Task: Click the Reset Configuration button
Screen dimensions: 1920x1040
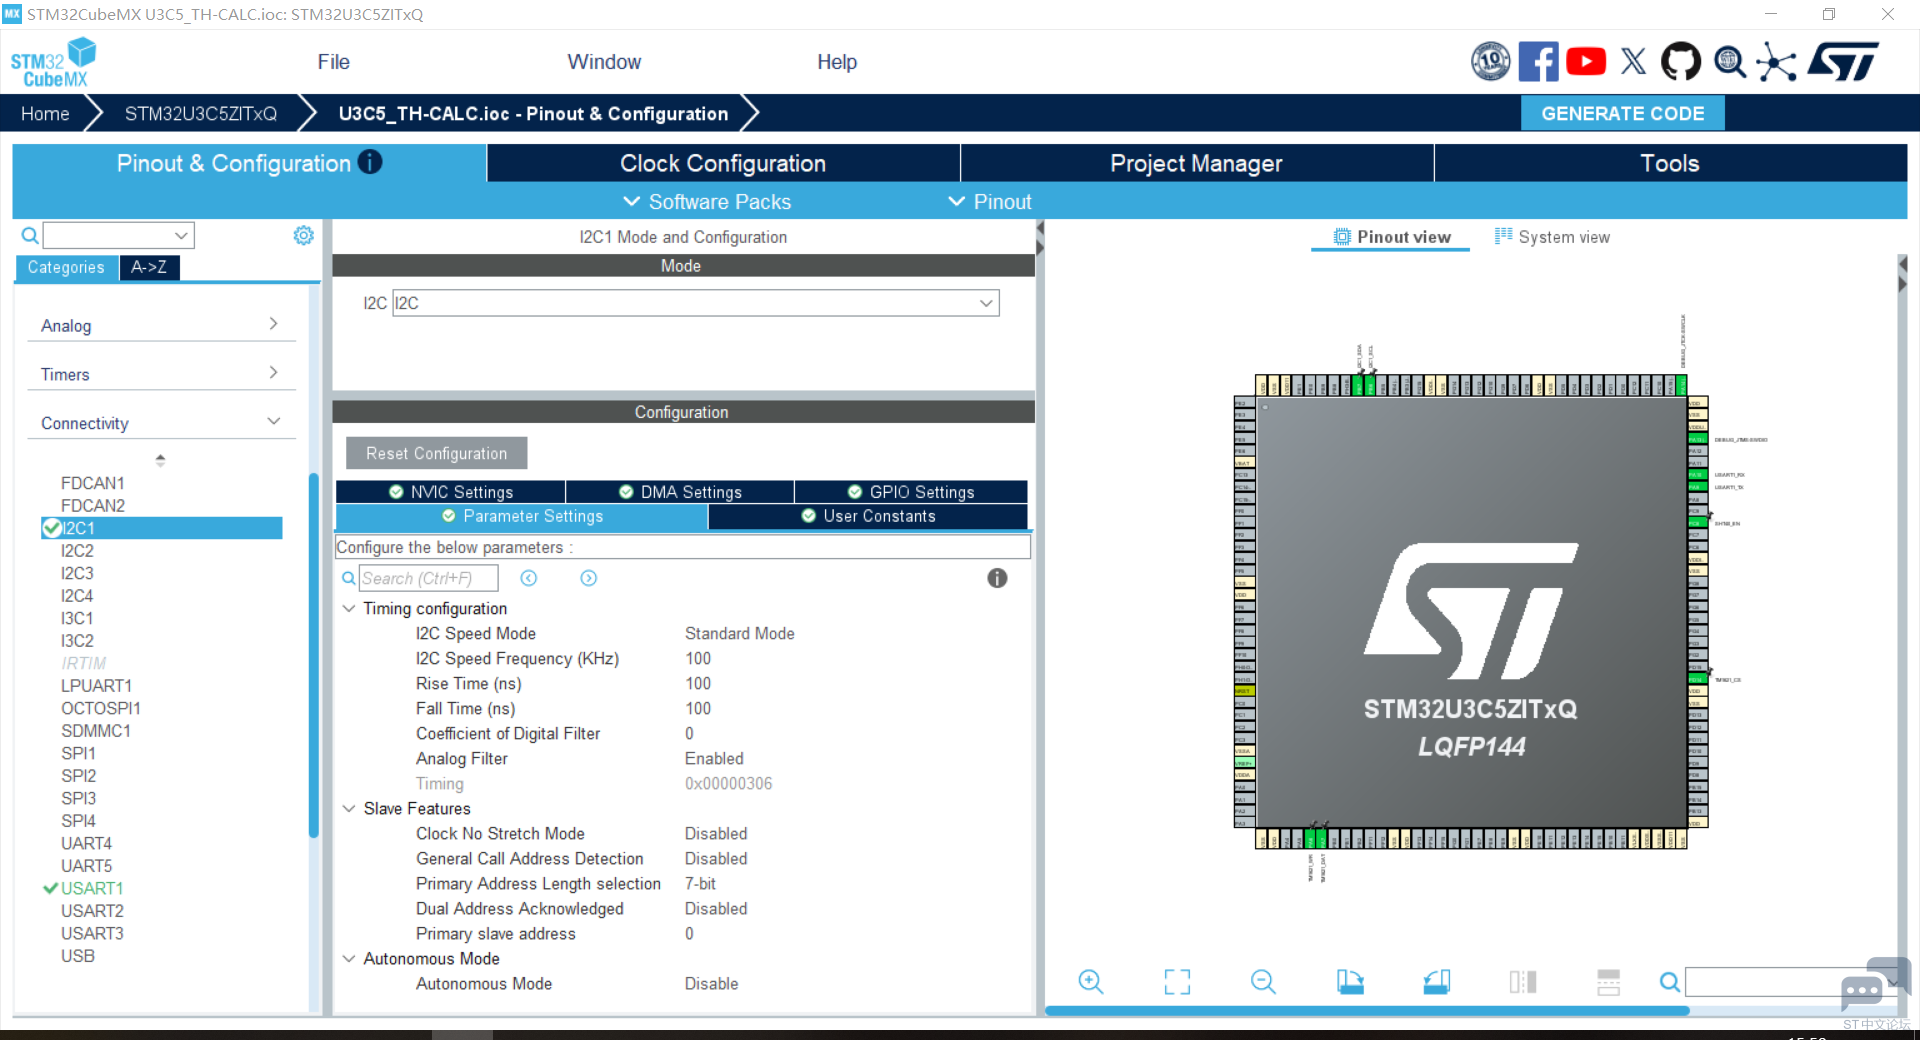Action: (437, 453)
